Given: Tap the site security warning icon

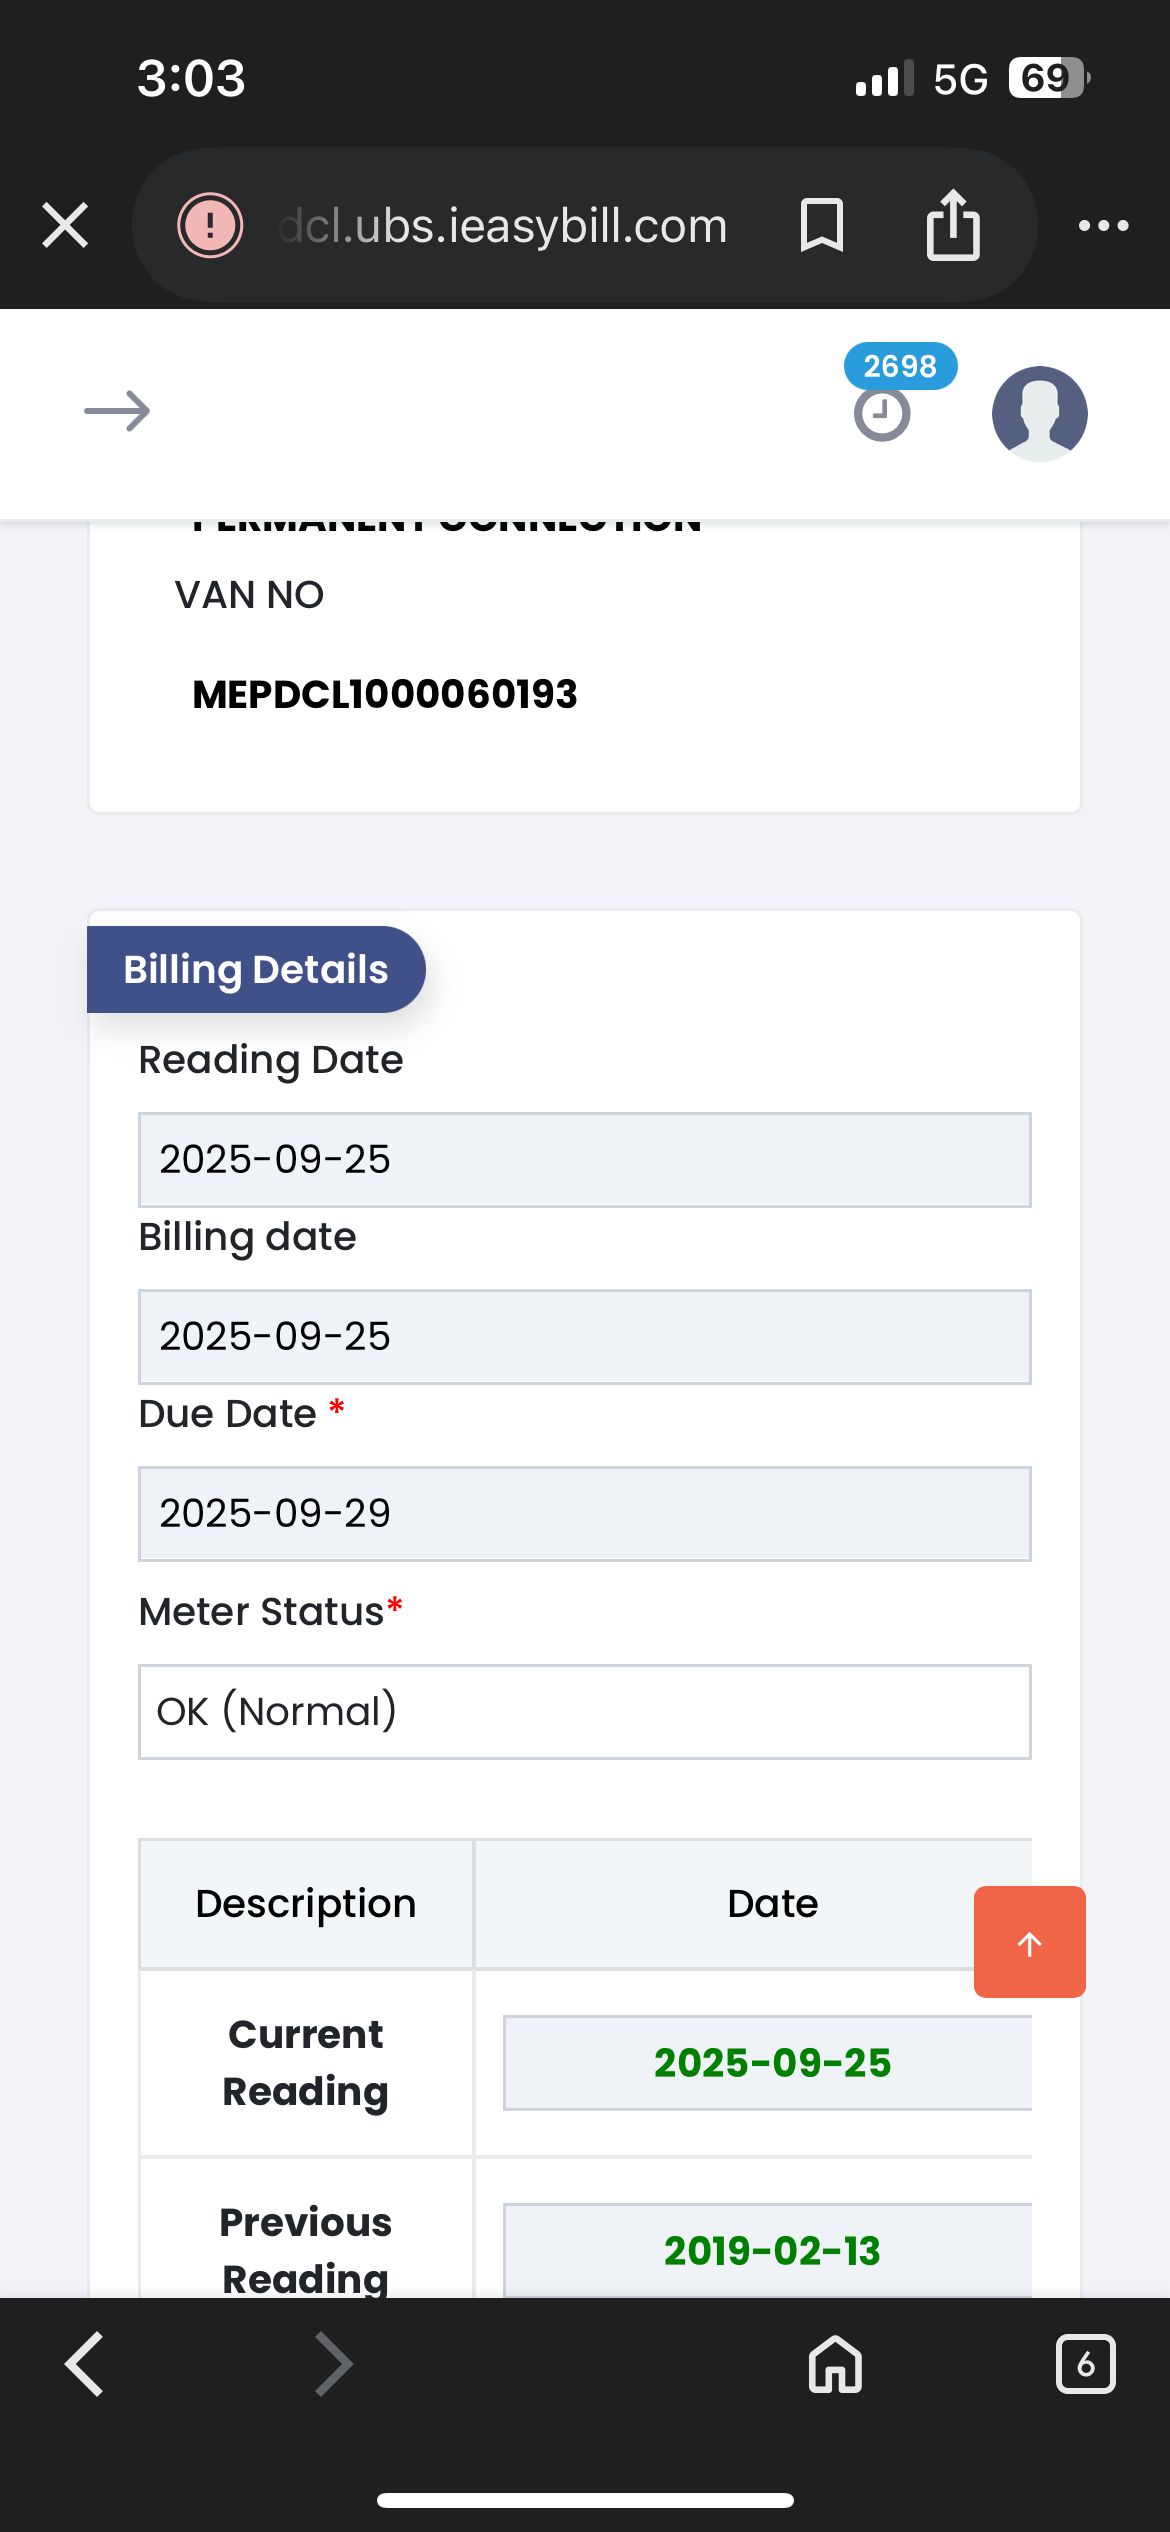Looking at the screenshot, I should (x=210, y=225).
